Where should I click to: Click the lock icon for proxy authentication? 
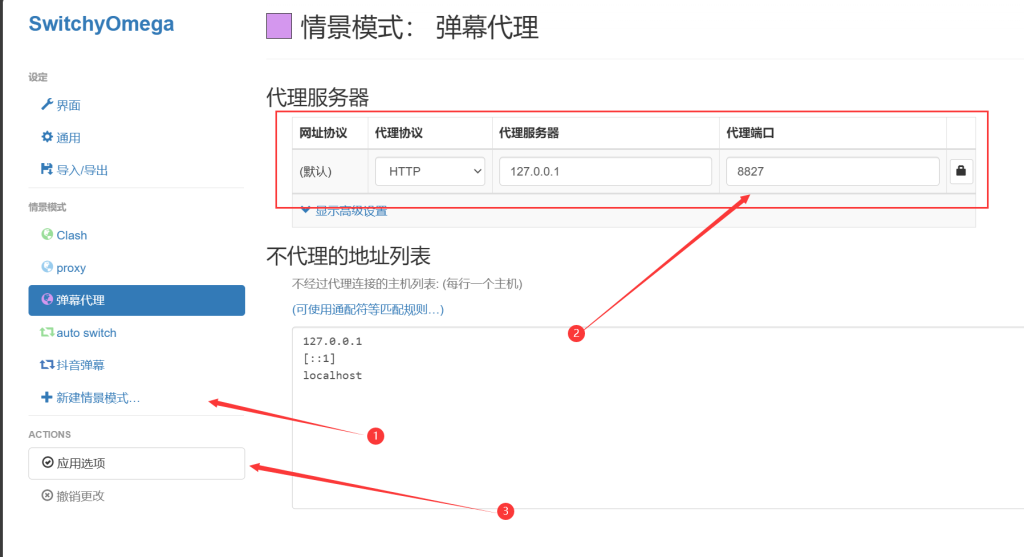[961, 171]
